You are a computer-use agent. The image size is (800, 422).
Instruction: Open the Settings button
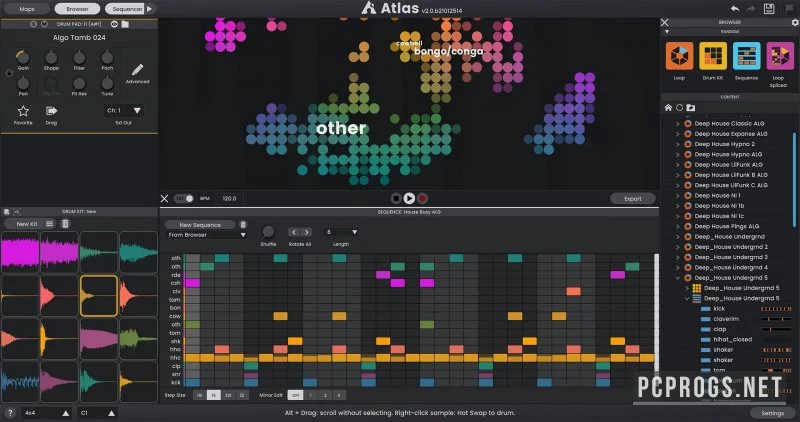click(772, 413)
